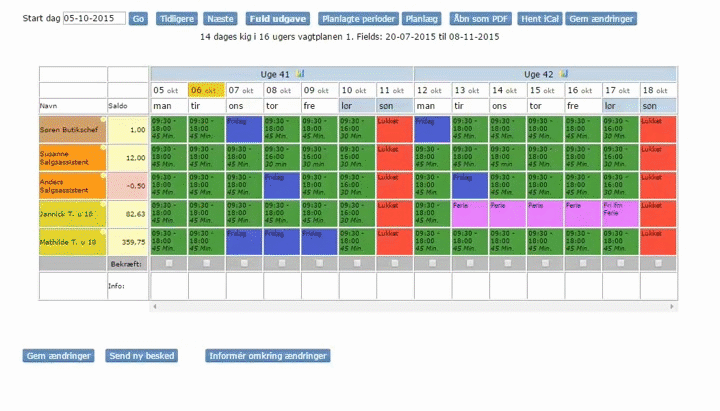Viewport: 720px width, 411px height.
Task: Select Jannick's pink Ferie cell on 13 okt
Action: pyautogui.click(x=470, y=214)
